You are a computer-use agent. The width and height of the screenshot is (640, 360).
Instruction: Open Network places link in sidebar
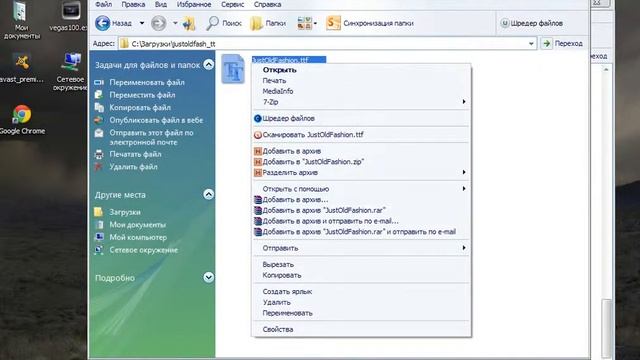[143, 250]
